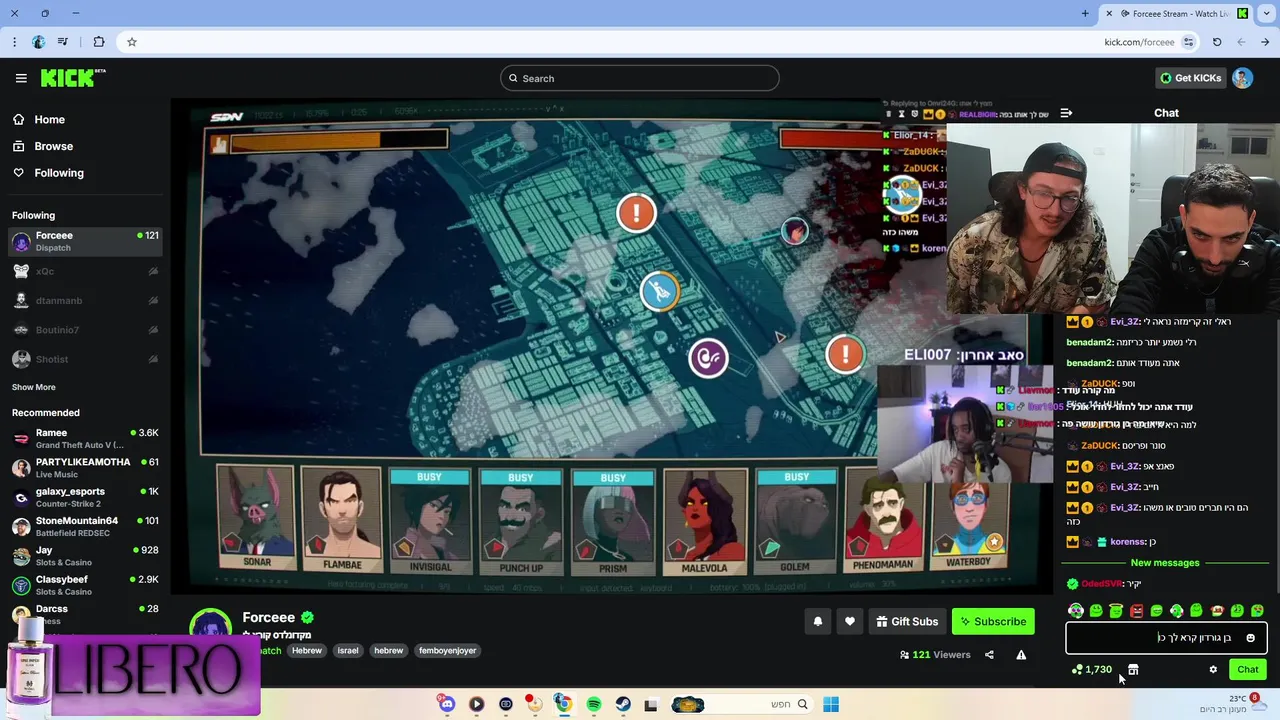1280x720 pixels.
Task: Open Ramee recommended channel
Action: [x=85, y=438]
